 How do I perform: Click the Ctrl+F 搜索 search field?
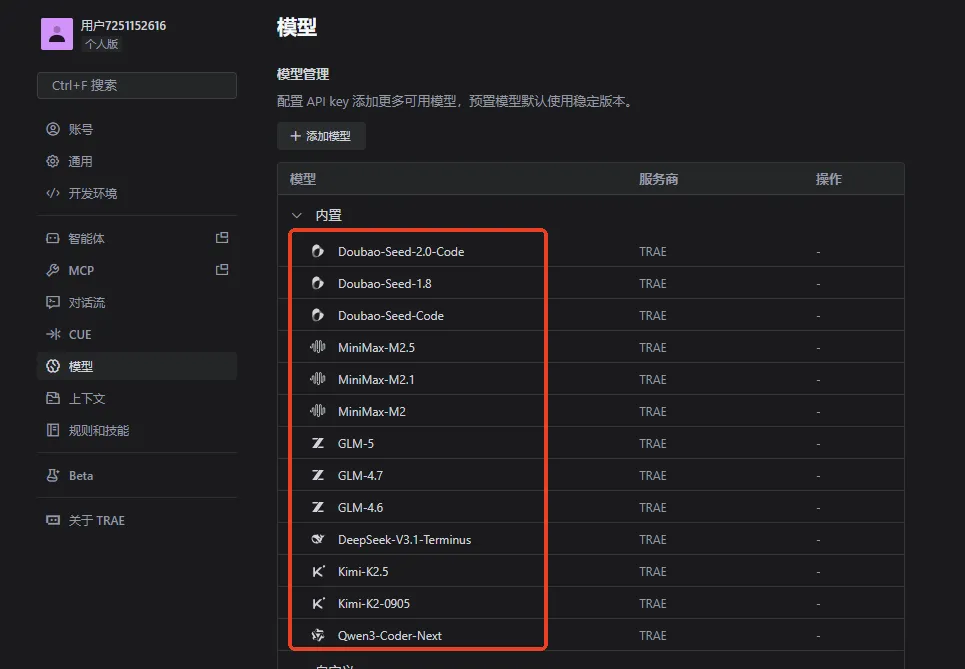tap(137, 86)
